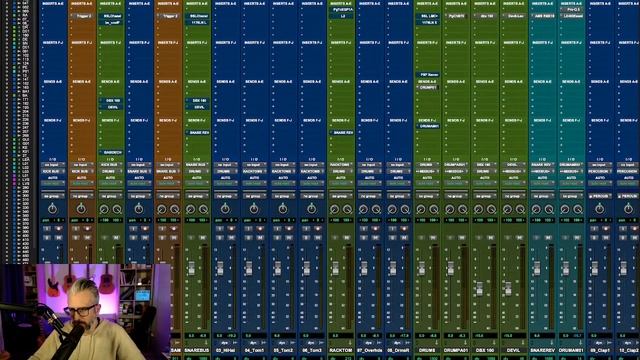Open the SNARE REV send on RACKTOM
Image resolution: width=640 pixels, height=360 pixels.
341,133
